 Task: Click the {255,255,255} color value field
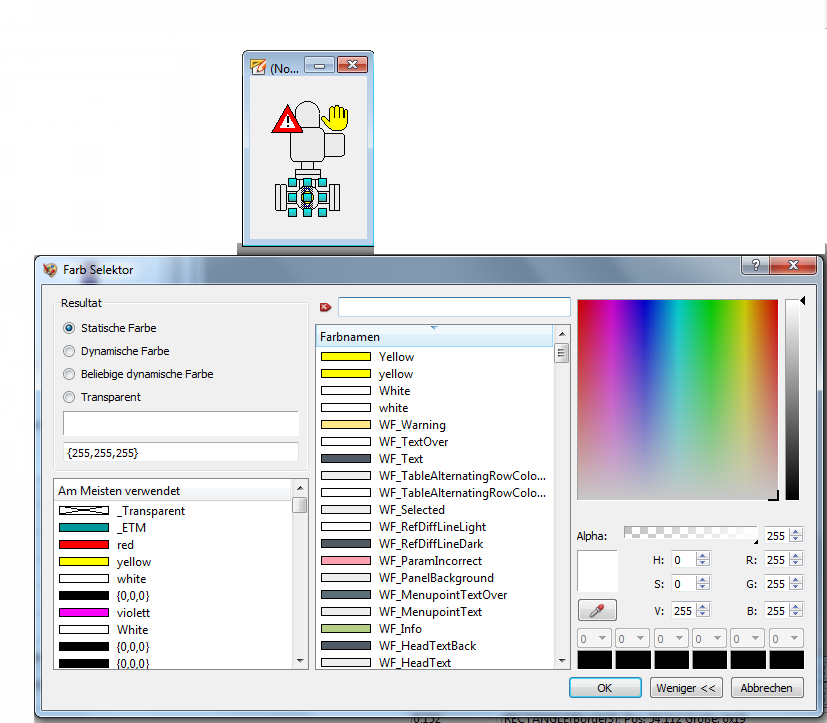click(181, 452)
